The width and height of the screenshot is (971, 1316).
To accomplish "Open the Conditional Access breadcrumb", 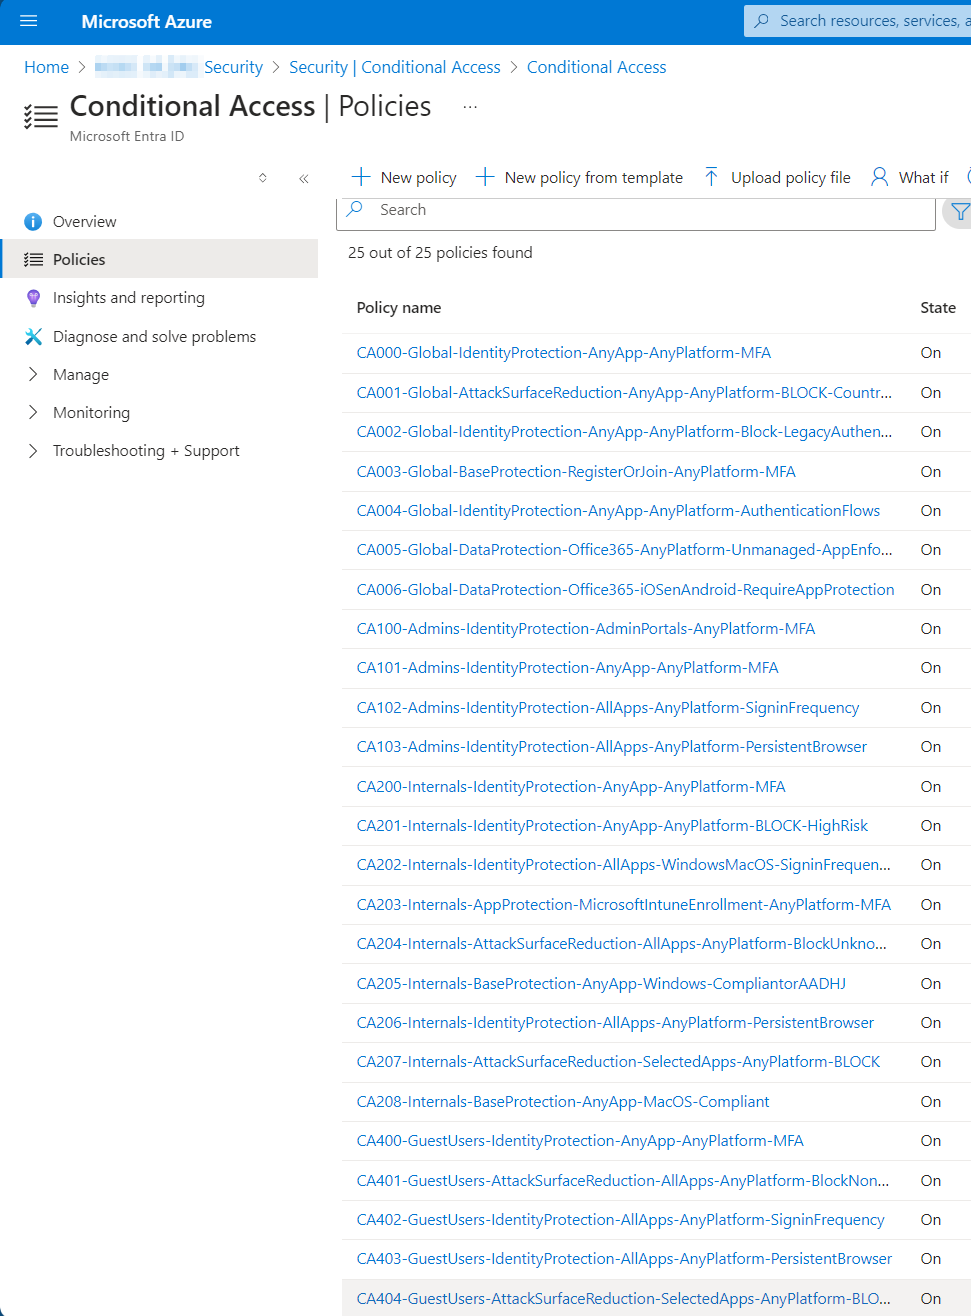I will [x=596, y=67].
